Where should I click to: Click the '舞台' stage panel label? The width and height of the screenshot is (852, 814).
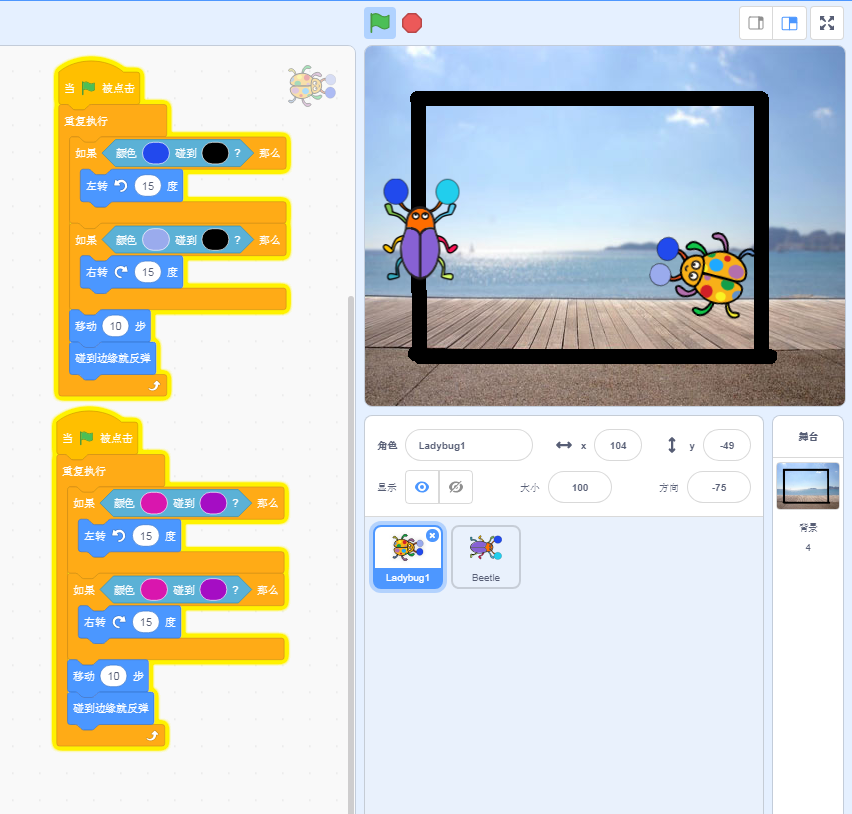click(808, 436)
